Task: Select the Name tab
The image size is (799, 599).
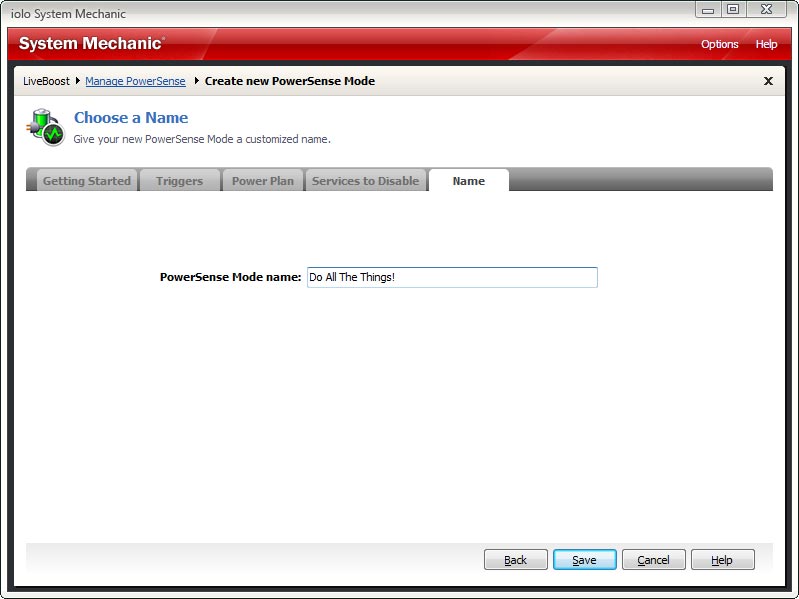Action: point(469,181)
